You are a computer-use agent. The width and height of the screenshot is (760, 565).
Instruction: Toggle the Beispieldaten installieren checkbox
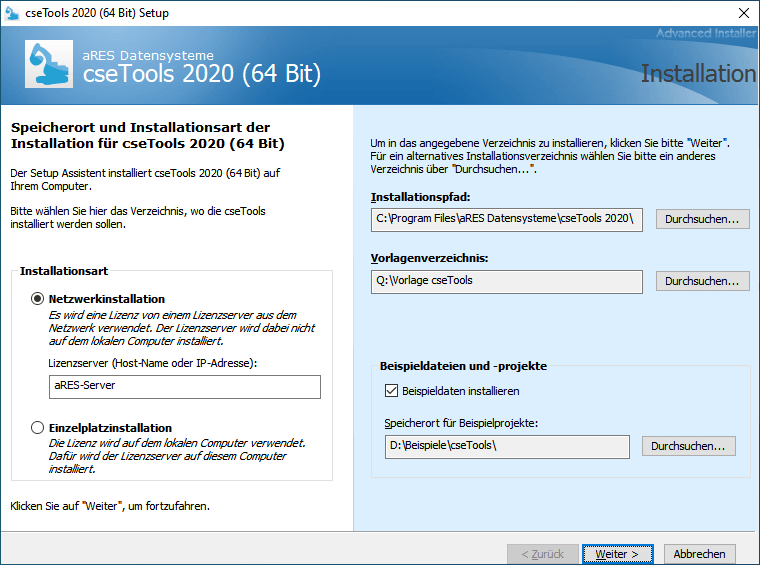tap(391, 391)
